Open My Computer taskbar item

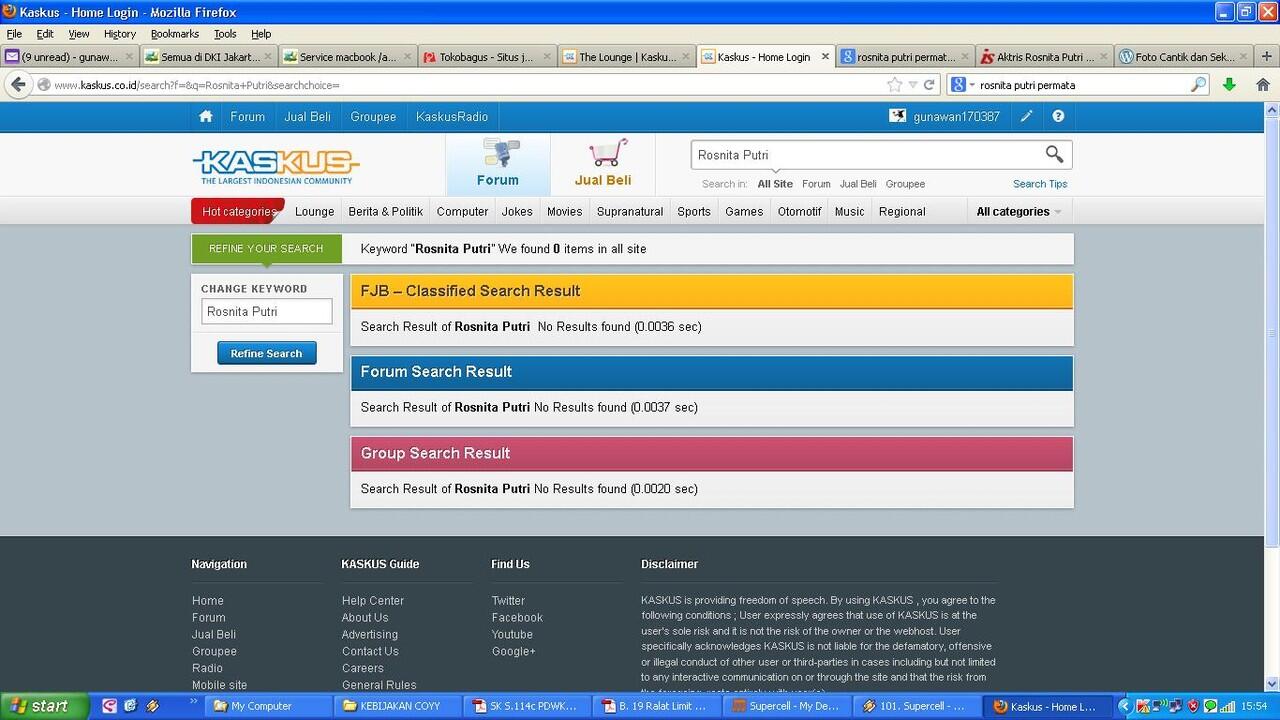pyautogui.click(x=270, y=706)
